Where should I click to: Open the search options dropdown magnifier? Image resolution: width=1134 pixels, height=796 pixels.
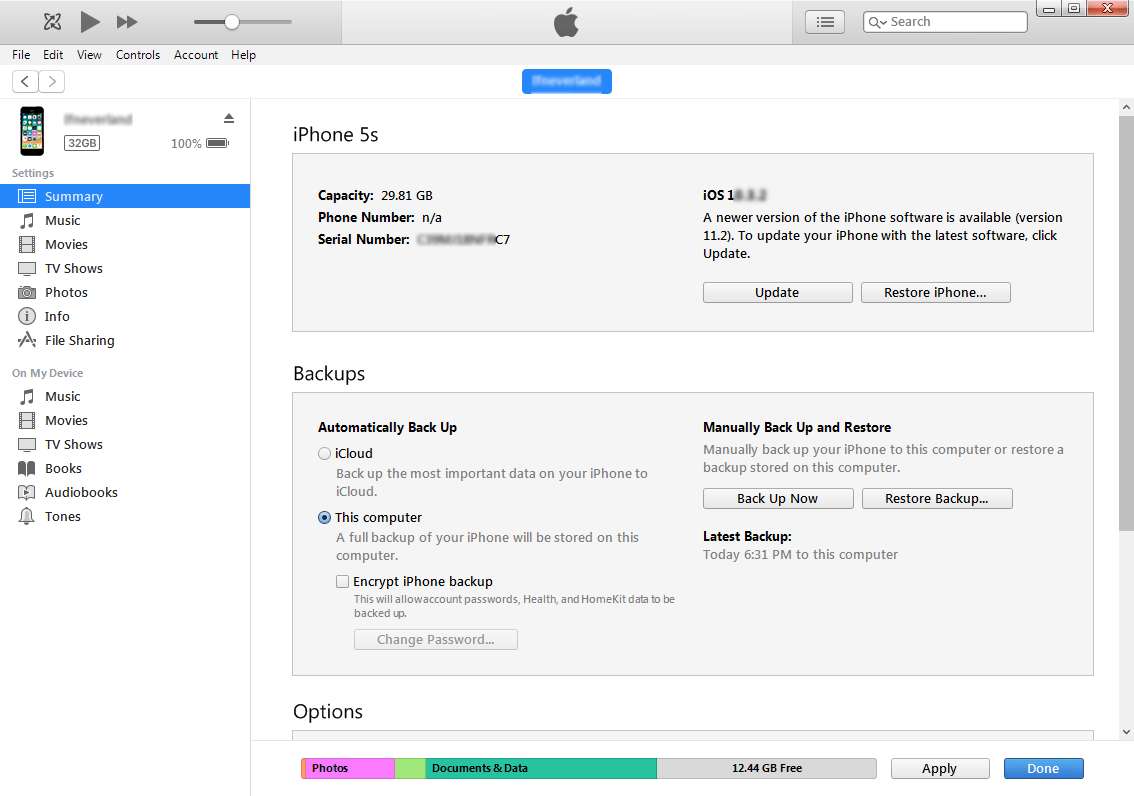pyautogui.click(x=877, y=22)
